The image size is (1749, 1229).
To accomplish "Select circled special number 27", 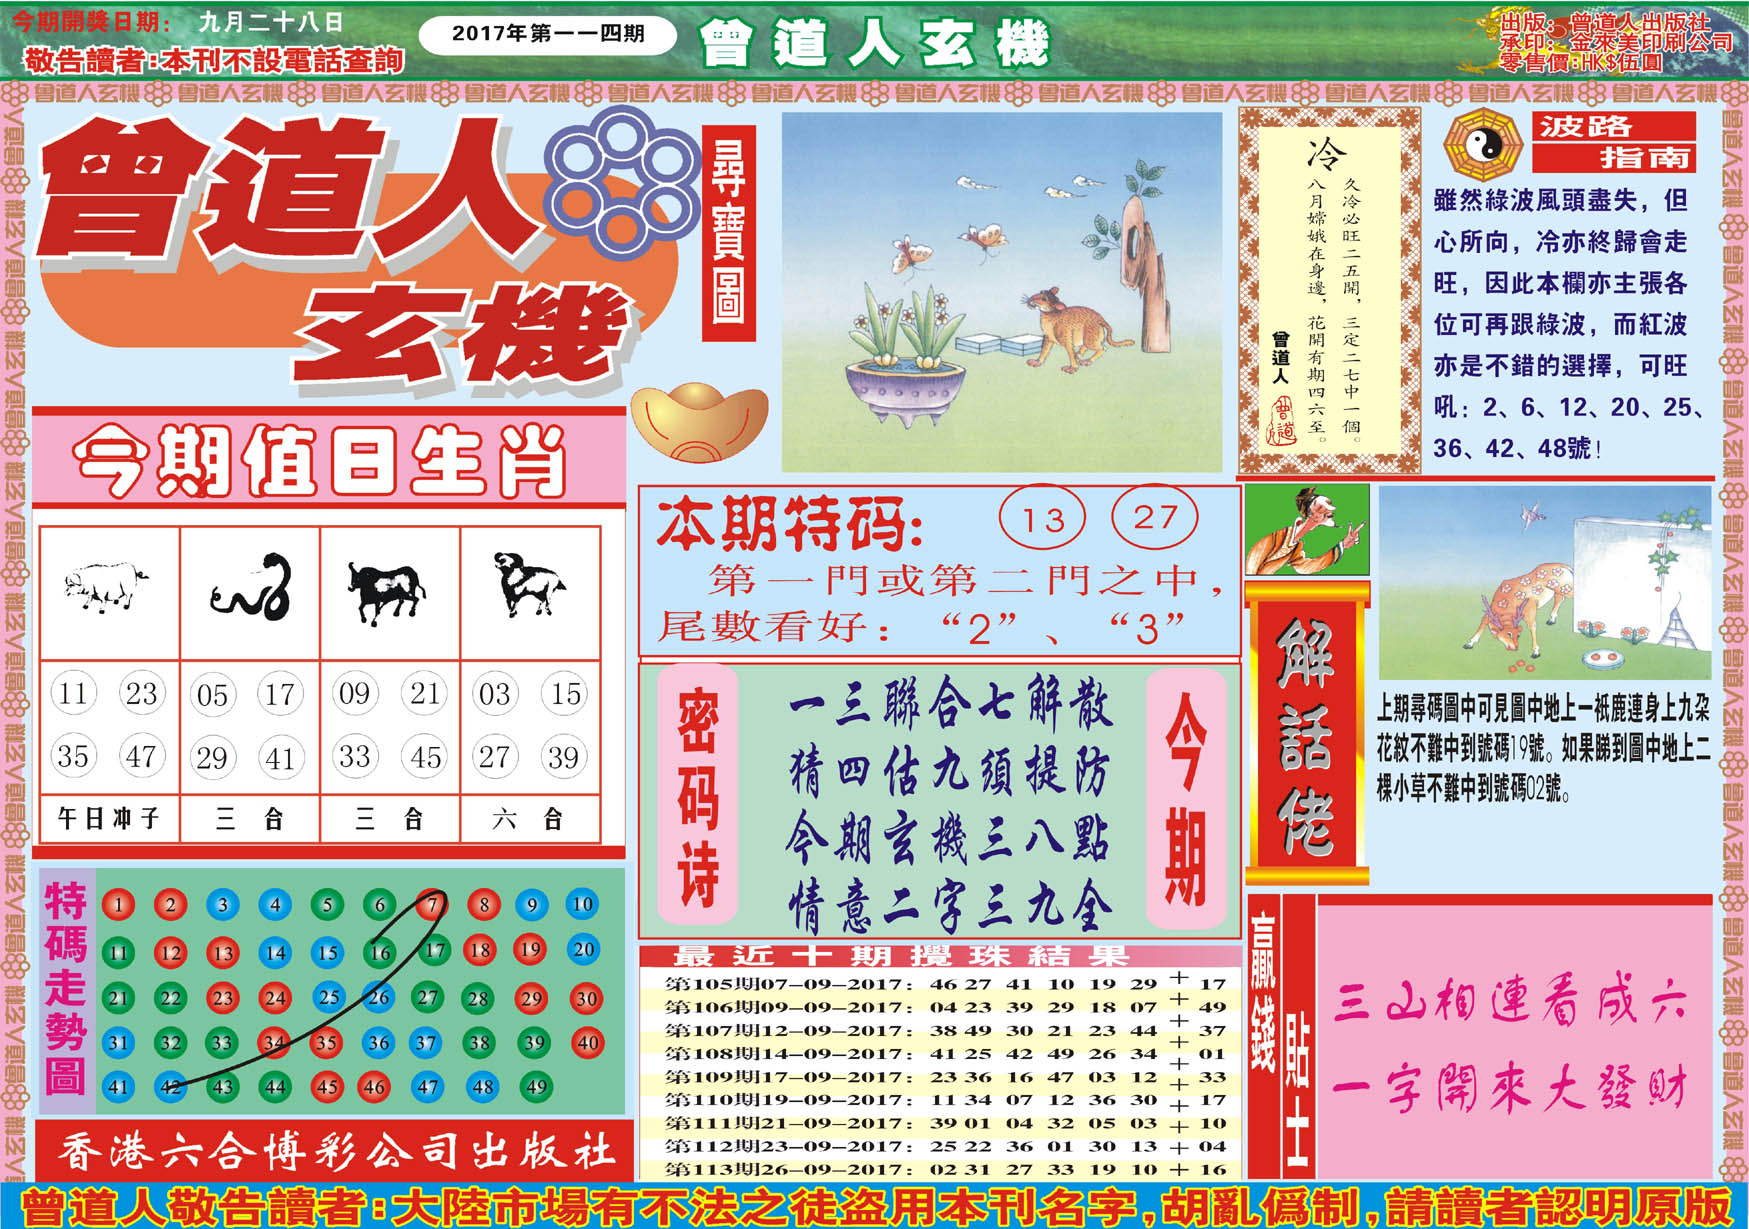I will [x=1155, y=518].
